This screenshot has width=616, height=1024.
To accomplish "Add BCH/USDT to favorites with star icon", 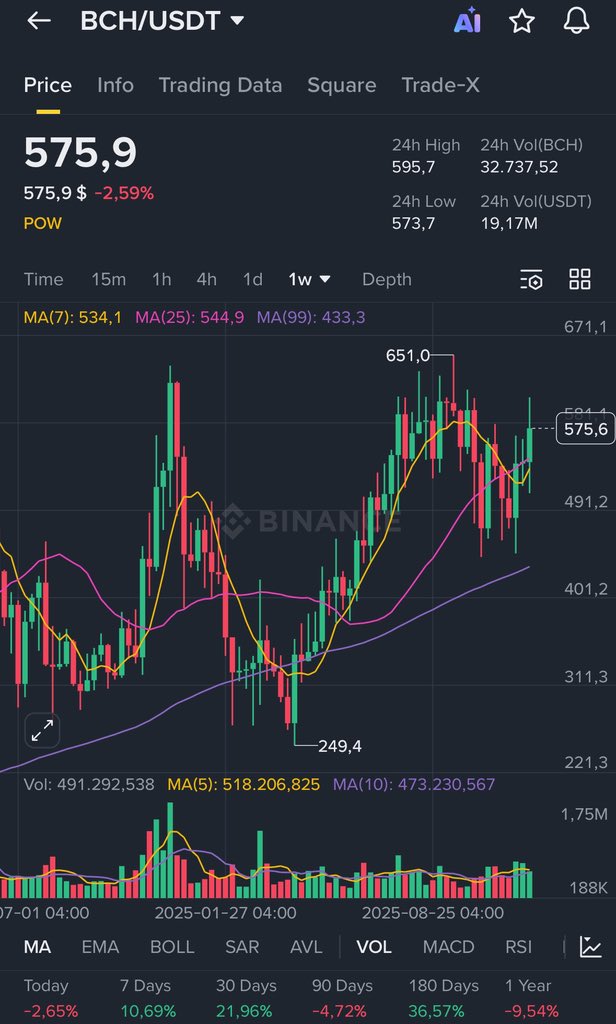I will (522, 21).
